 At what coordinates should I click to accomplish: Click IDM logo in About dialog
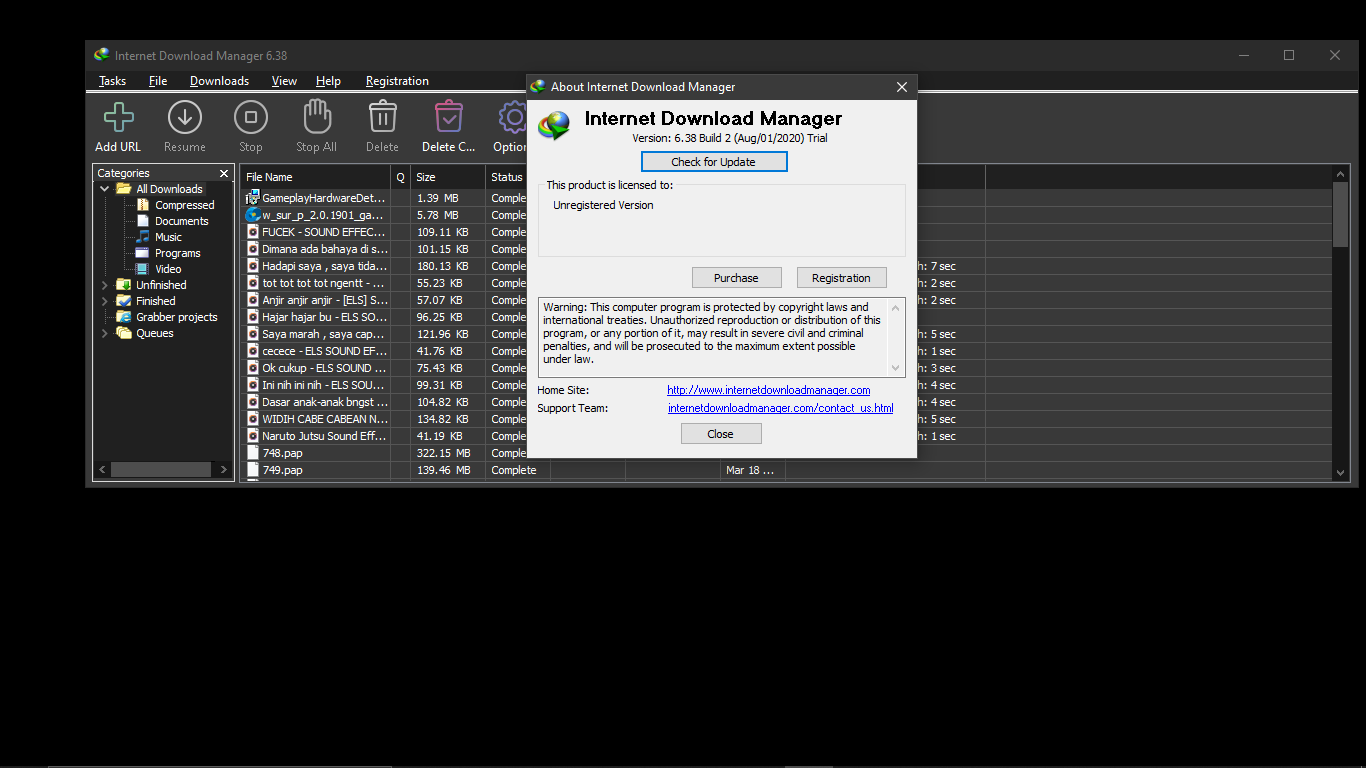coord(554,125)
